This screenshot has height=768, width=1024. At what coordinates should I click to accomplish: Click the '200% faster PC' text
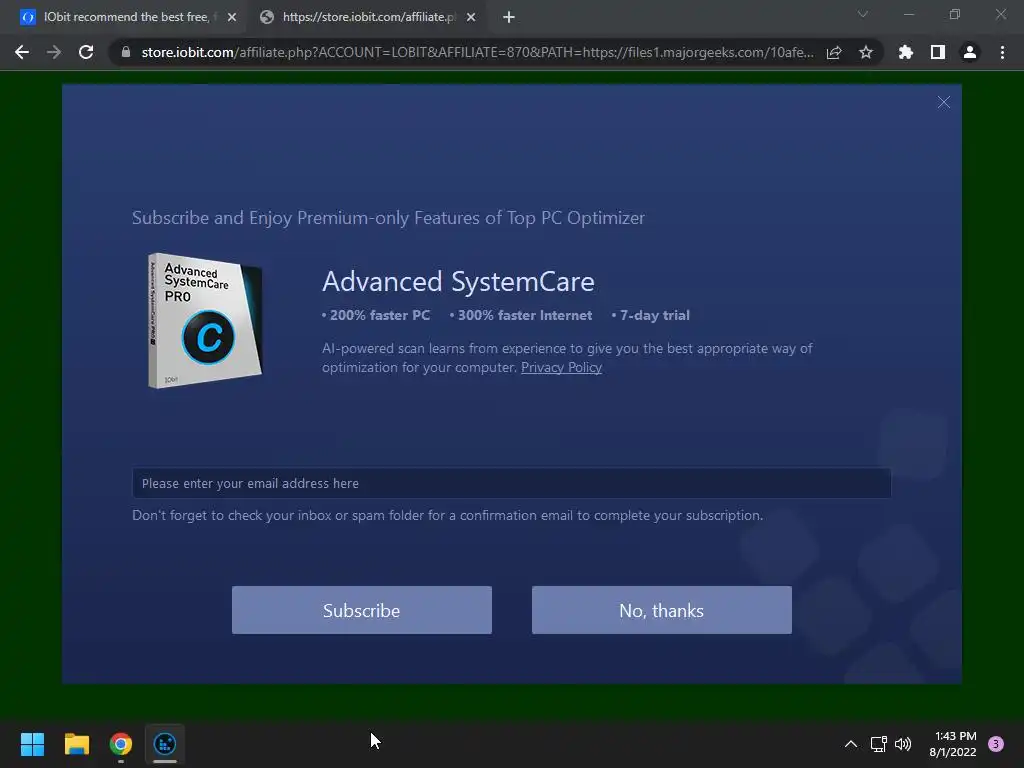coord(379,315)
